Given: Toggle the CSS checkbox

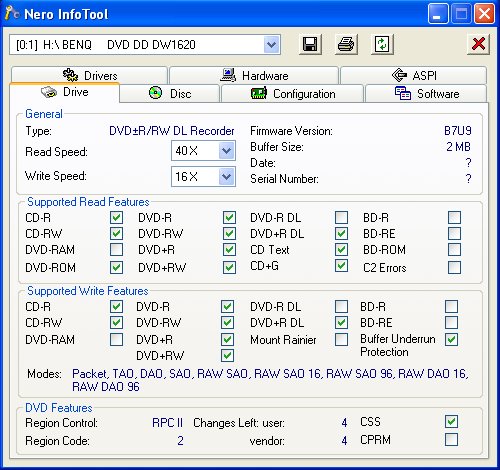Looking at the screenshot, I should pos(451,422).
